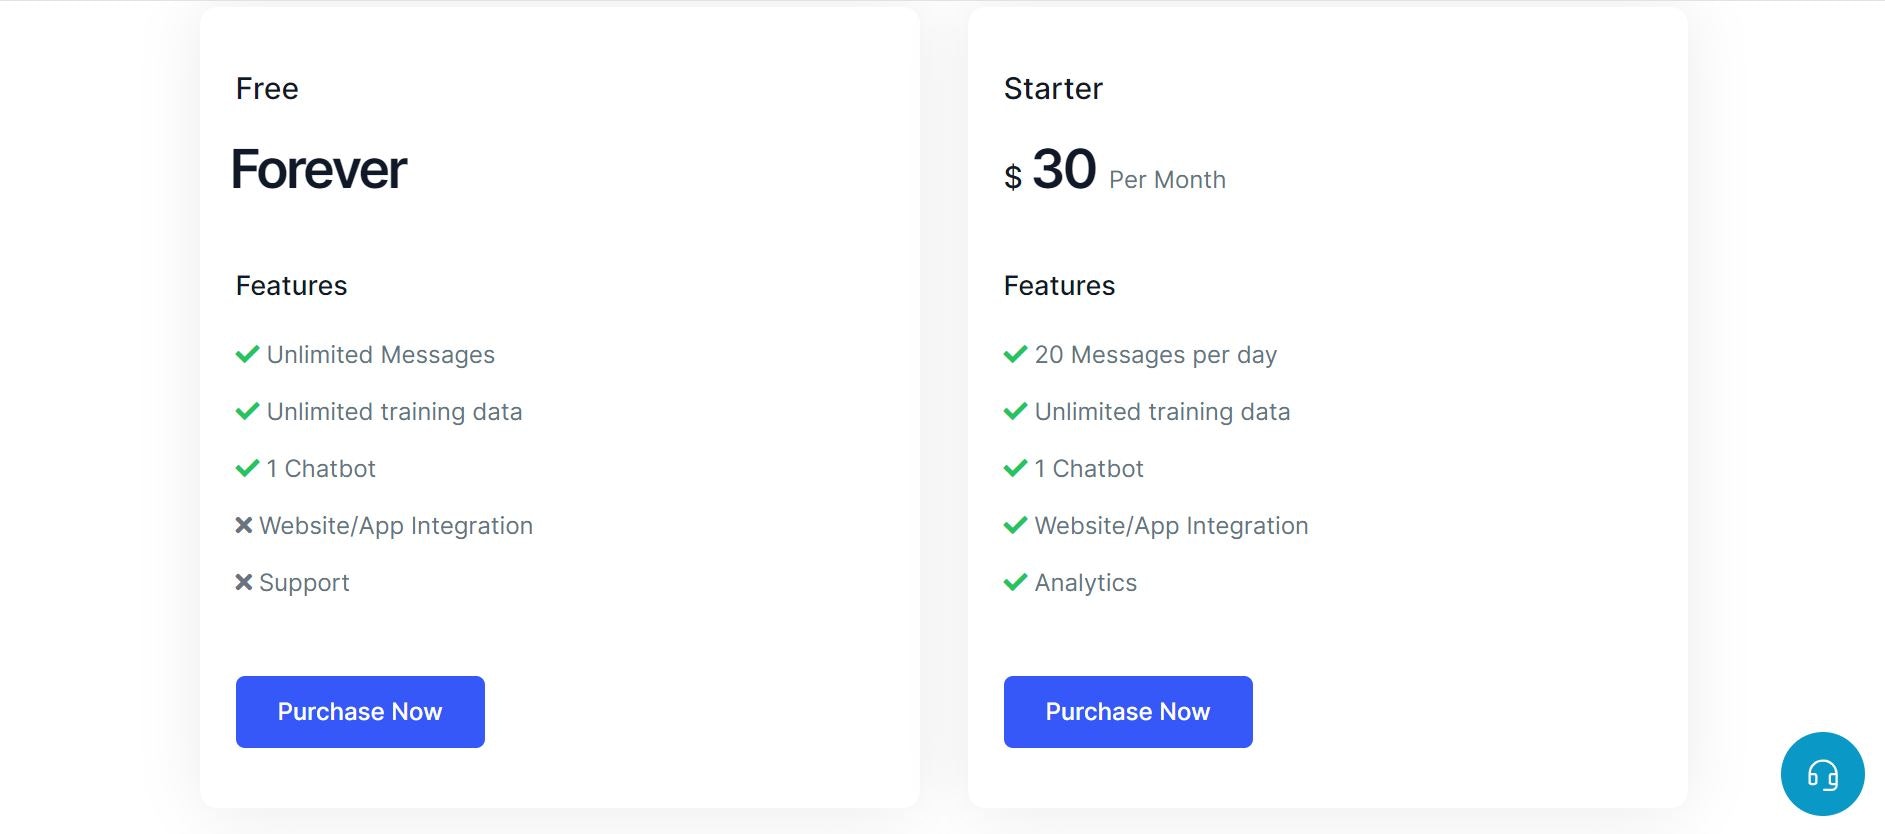The height and width of the screenshot is (834, 1885).
Task: Select the Free plan title
Action: pos(267,89)
